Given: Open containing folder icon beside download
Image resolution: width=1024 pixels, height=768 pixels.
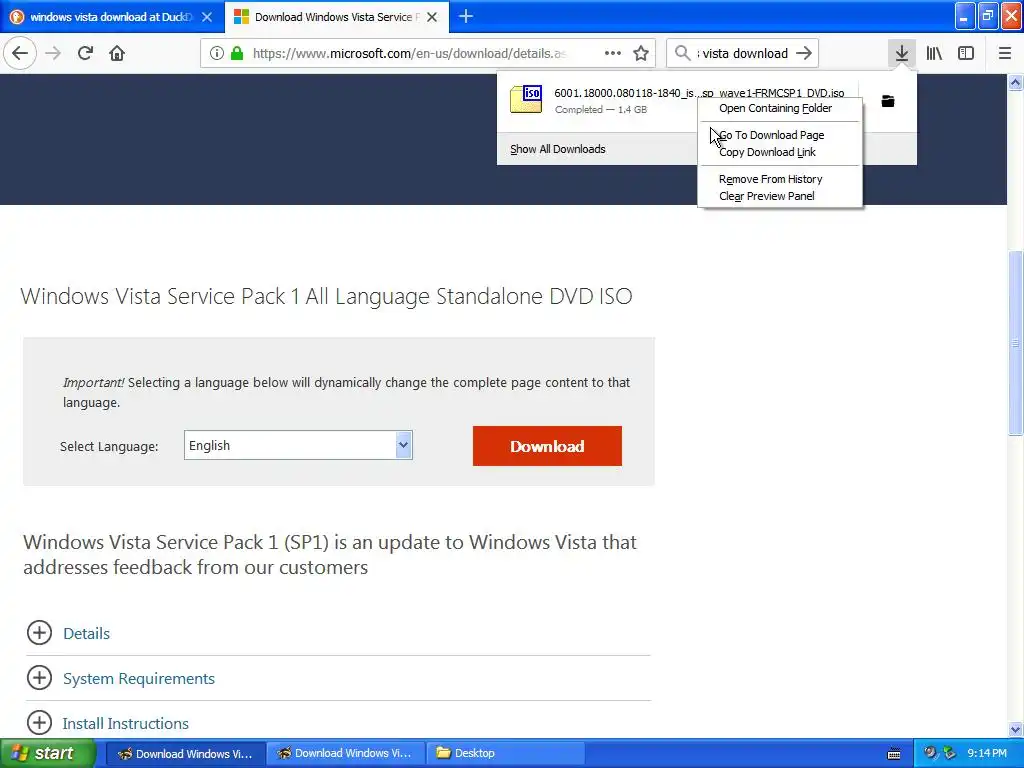Looking at the screenshot, I should (x=888, y=101).
